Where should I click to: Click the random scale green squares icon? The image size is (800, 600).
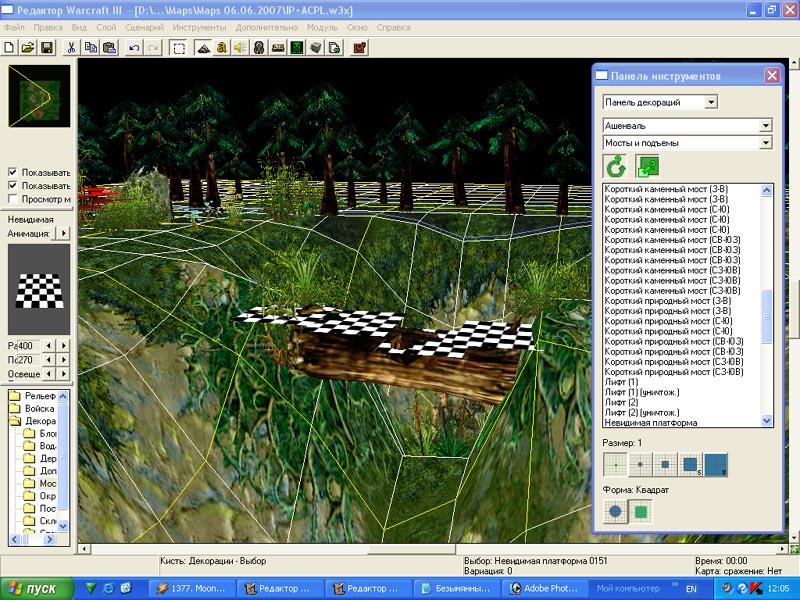pyautogui.click(x=647, y=166)
